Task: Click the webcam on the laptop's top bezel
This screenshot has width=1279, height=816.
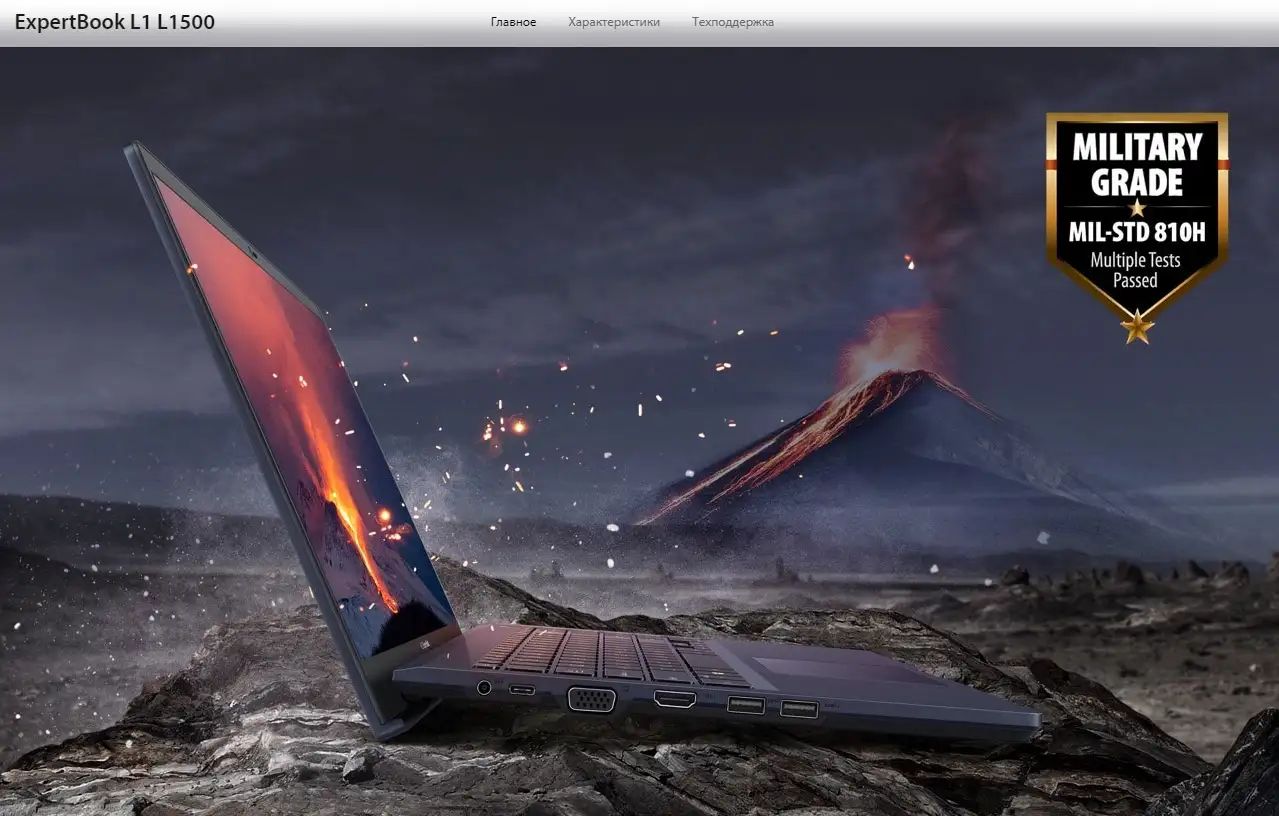Action: tap(254, 253)
